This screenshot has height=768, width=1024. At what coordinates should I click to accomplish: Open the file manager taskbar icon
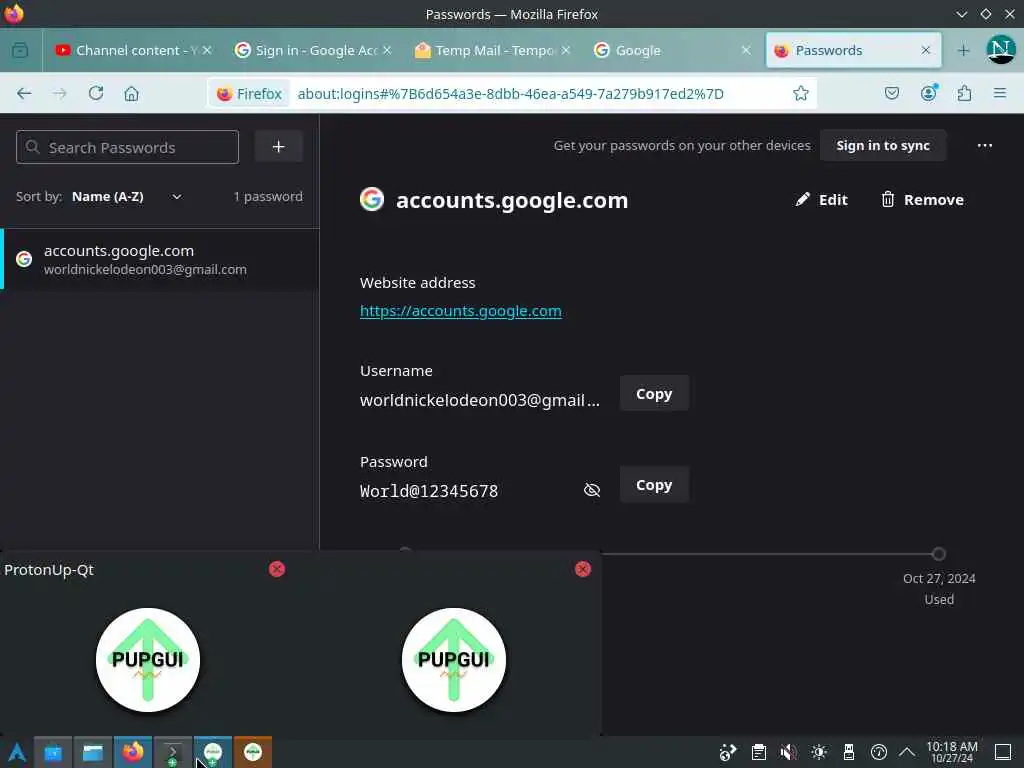(93, 752)
